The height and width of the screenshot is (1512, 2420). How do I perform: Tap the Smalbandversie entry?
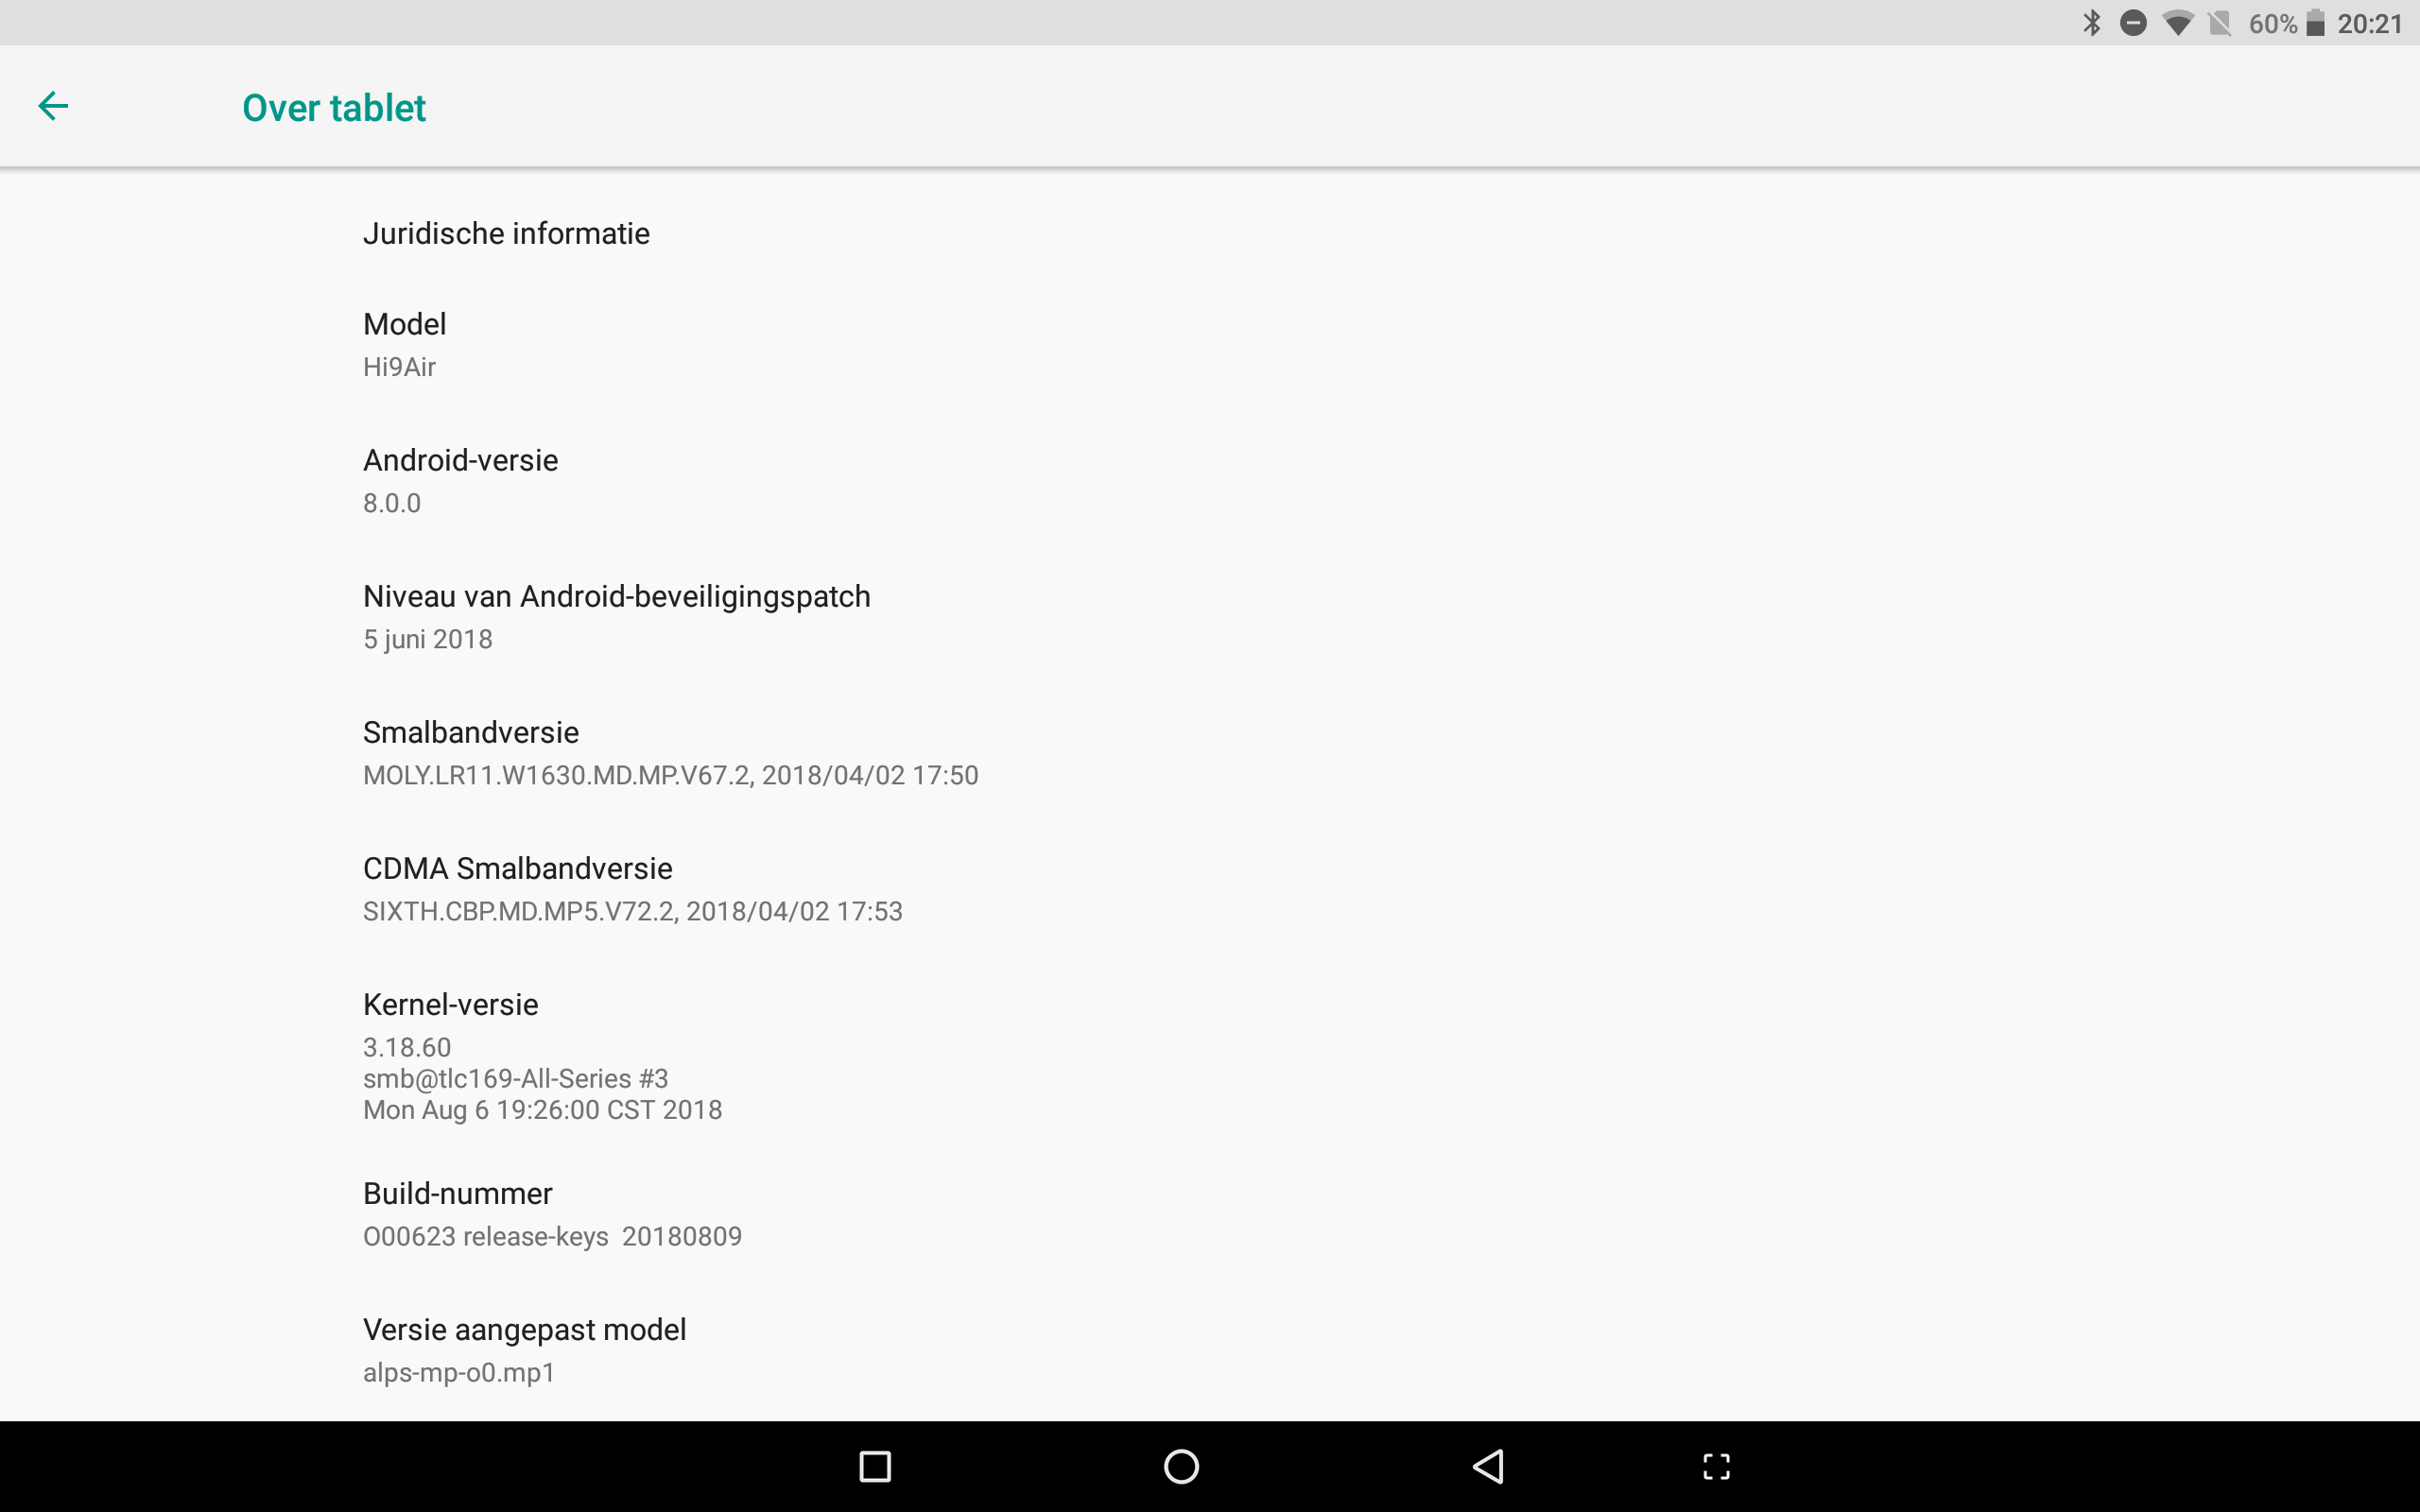1210,753
